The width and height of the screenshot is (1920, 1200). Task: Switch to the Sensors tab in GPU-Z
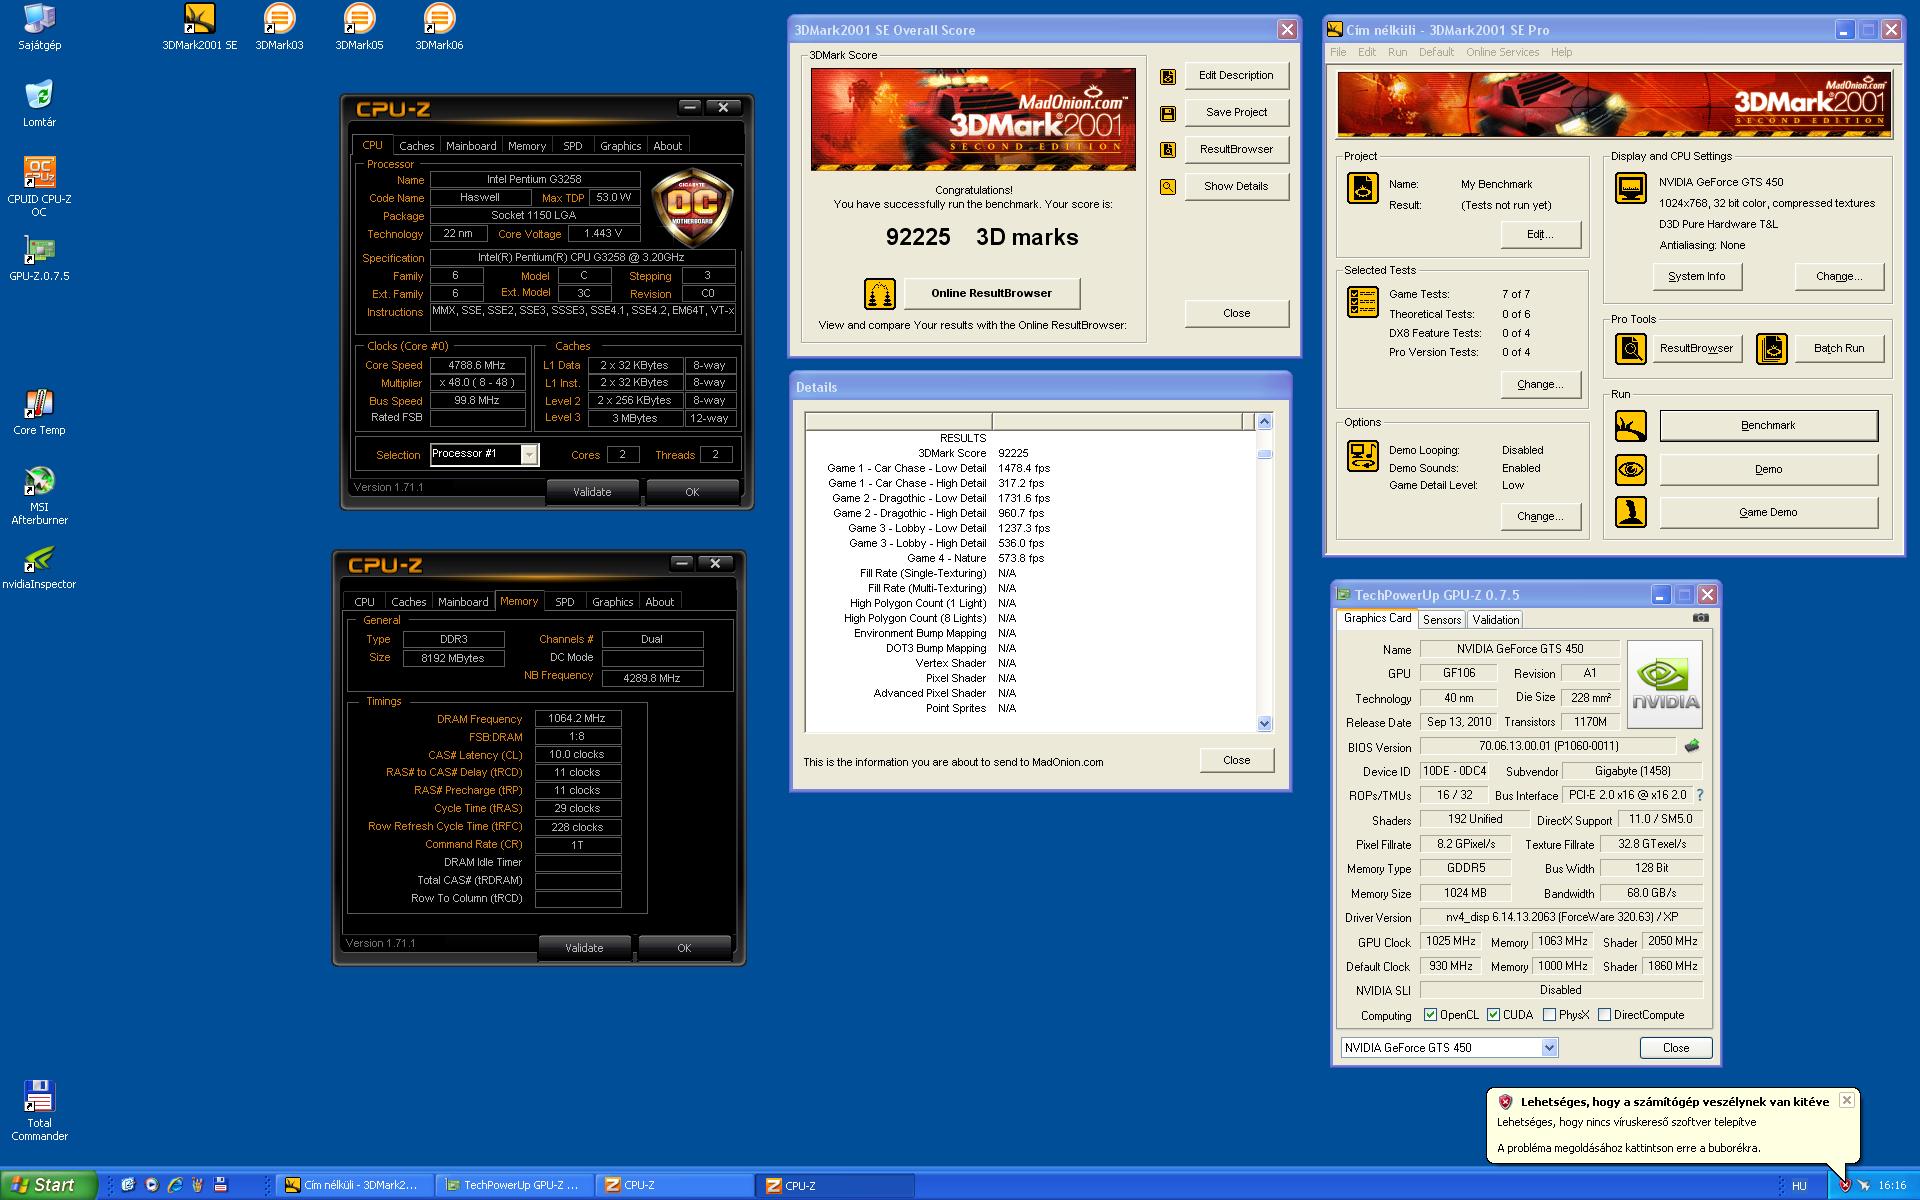point(1441,620)
